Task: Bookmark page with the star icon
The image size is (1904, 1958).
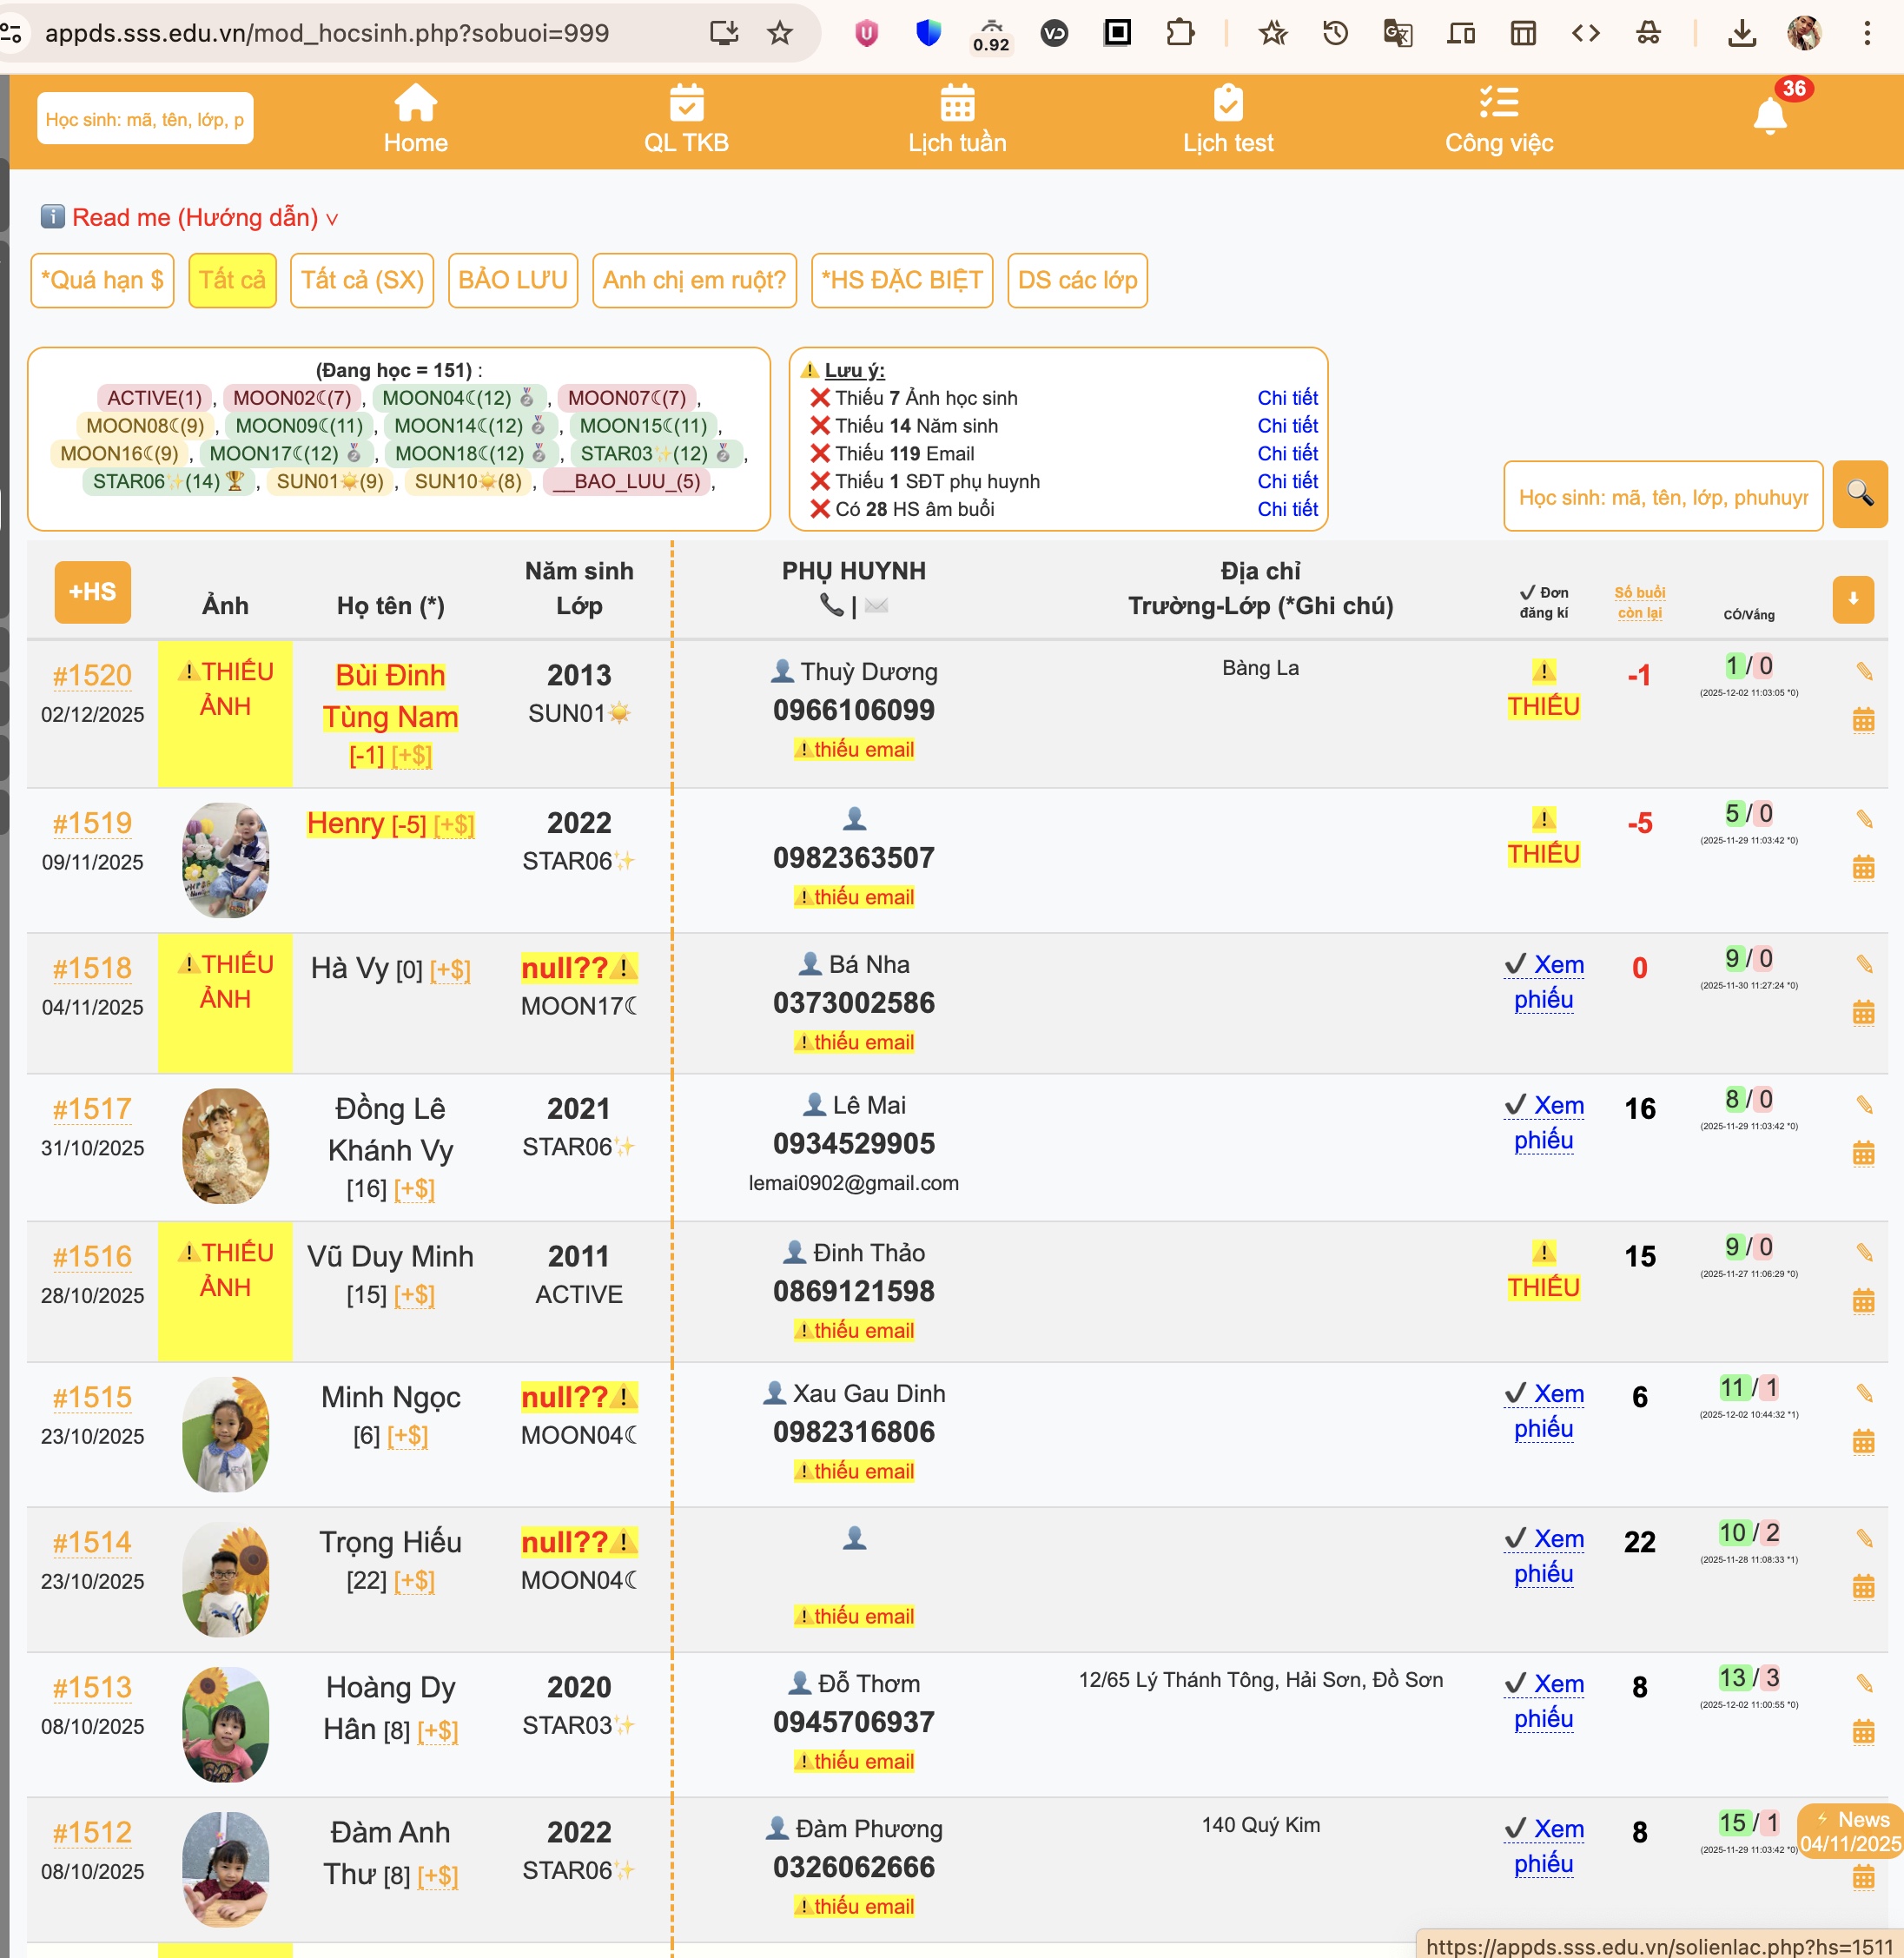Action: (780, 33)
